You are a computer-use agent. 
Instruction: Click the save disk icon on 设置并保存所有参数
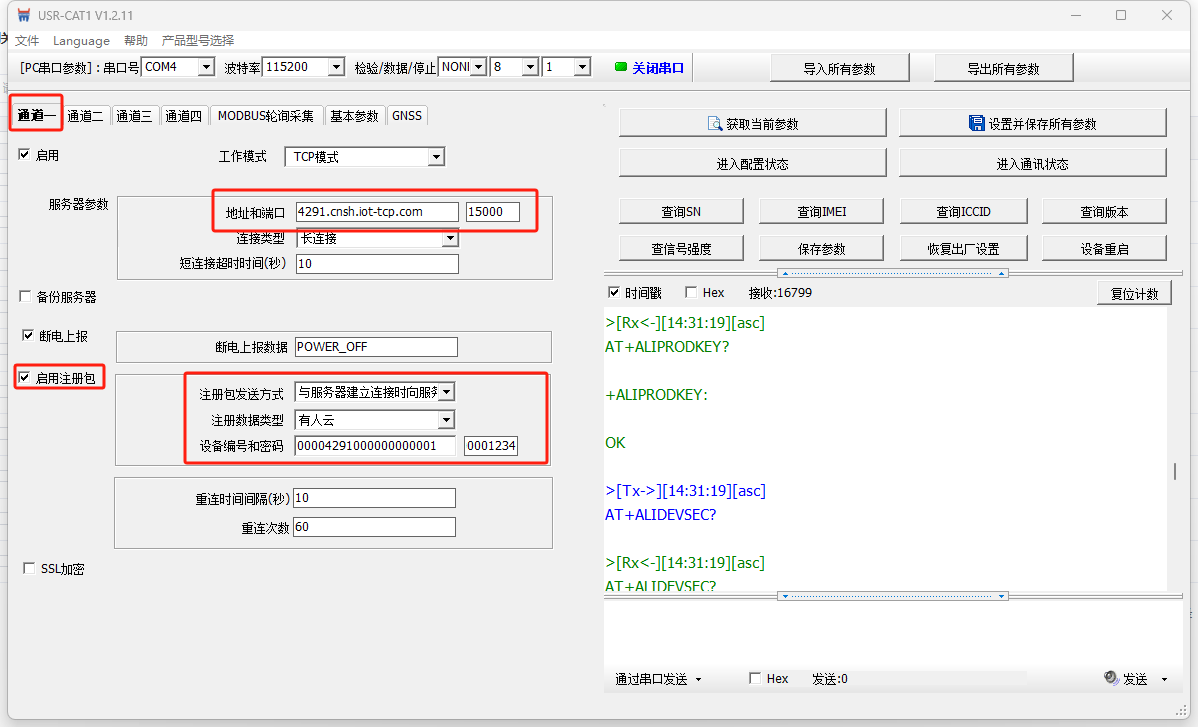click(976, 123)
